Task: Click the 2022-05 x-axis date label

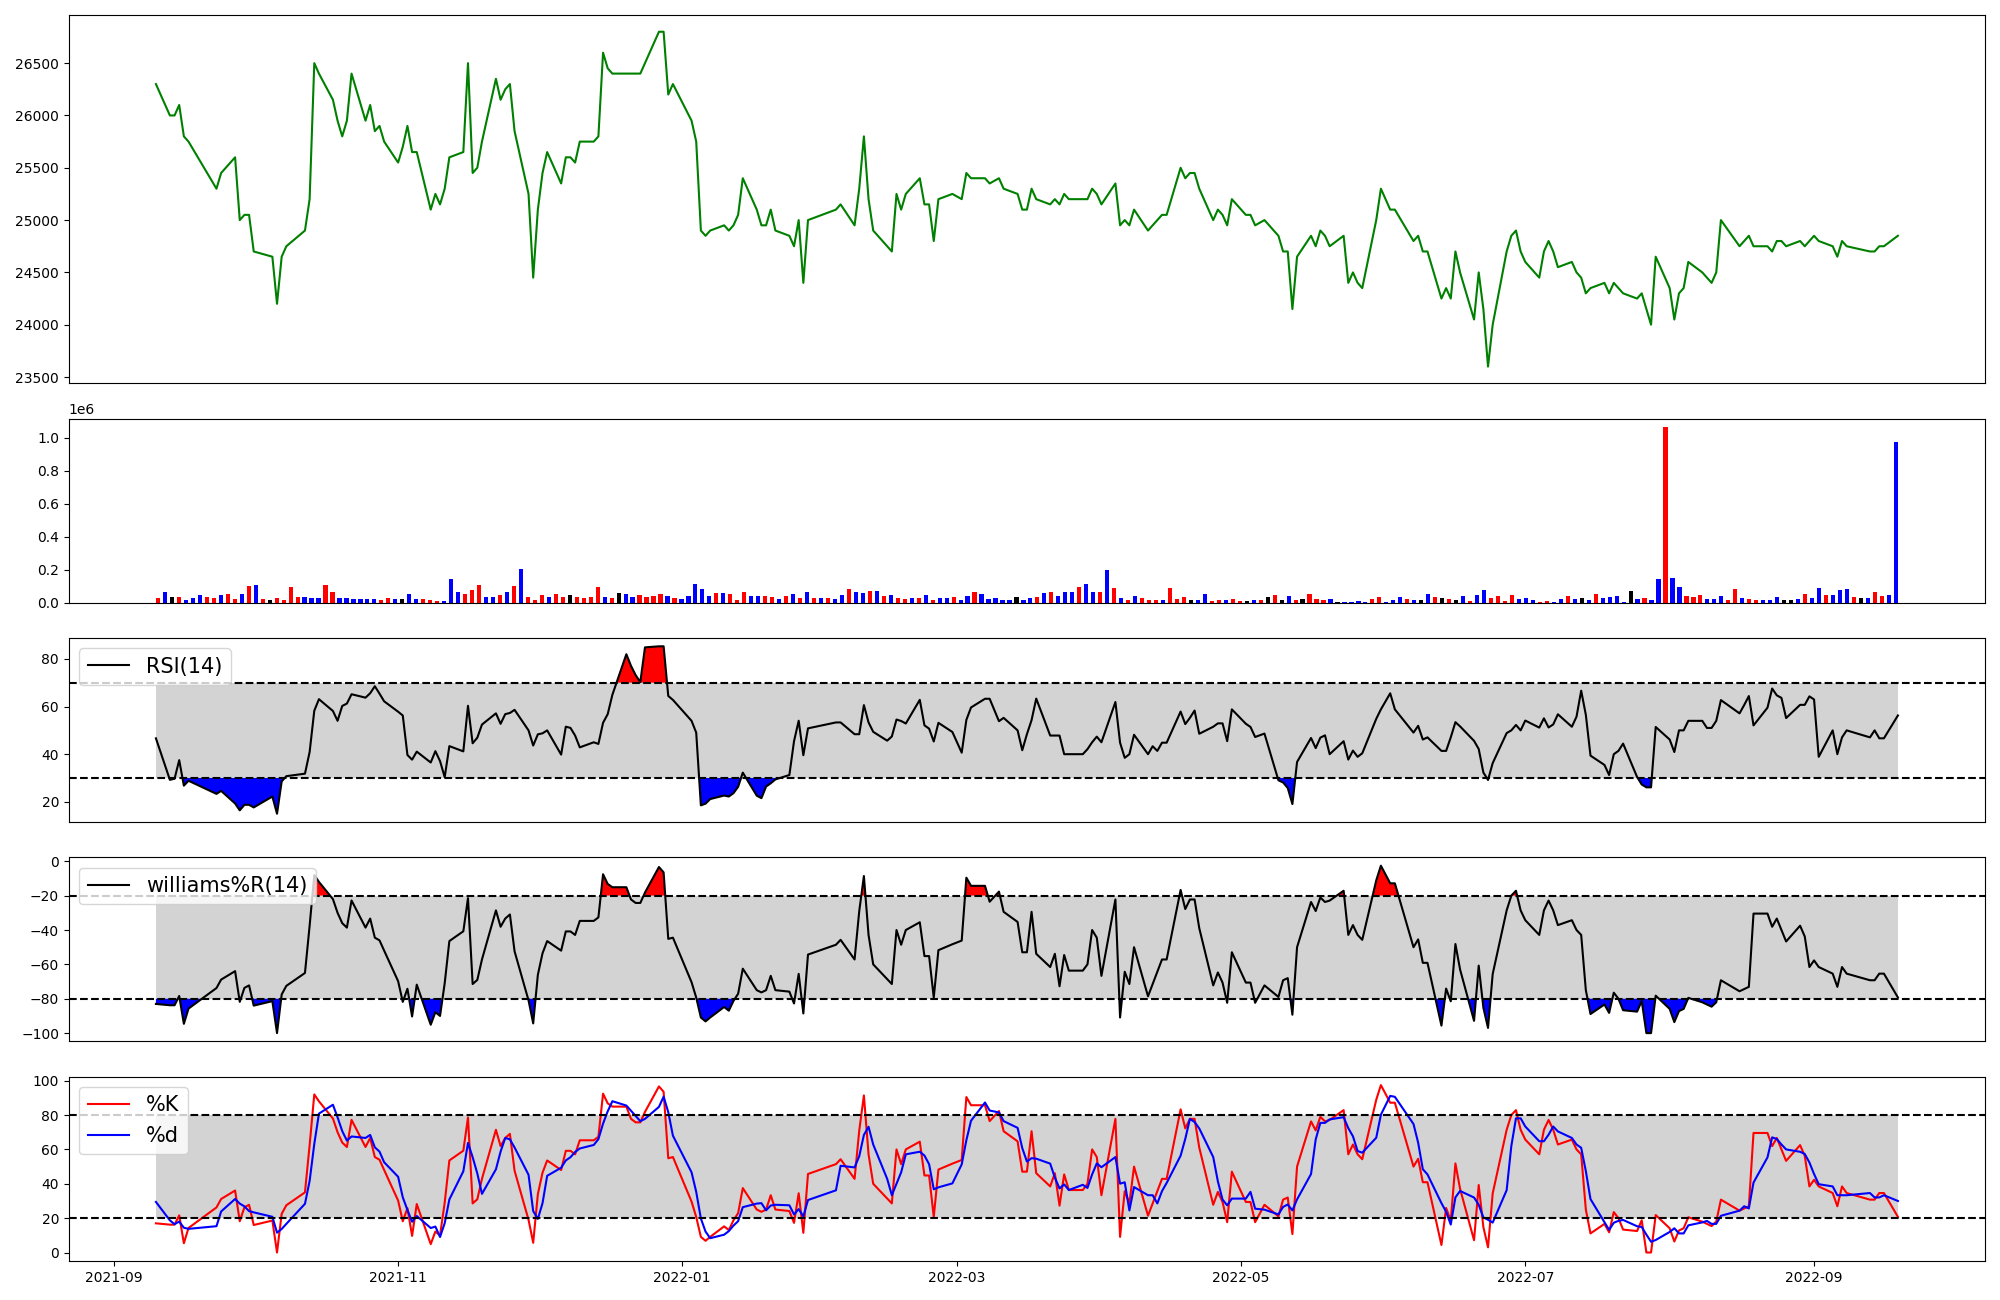Action: tap(1241, 1277)
